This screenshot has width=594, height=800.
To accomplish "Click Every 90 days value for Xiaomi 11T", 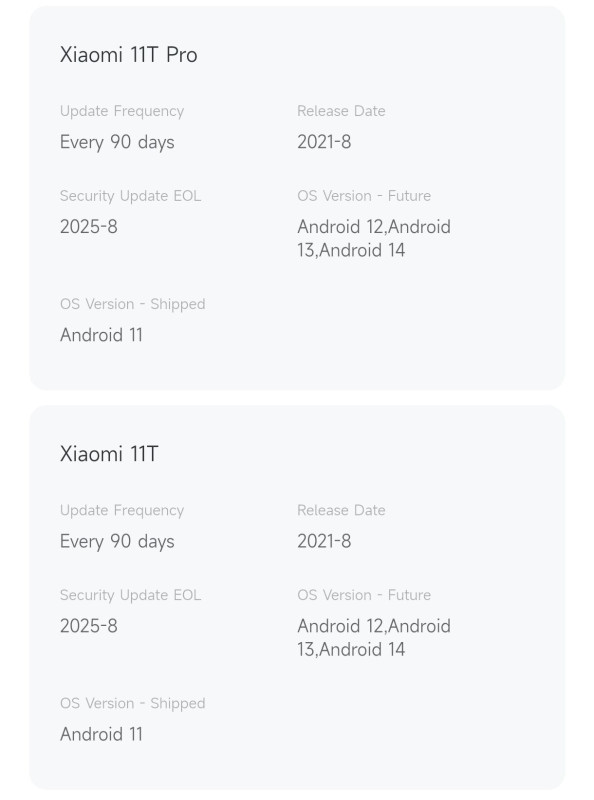I will click(x=117, y=541).
